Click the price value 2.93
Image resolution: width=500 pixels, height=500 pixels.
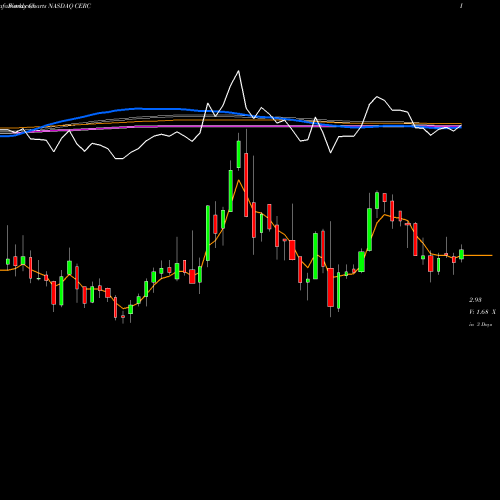tap(475, 300)
